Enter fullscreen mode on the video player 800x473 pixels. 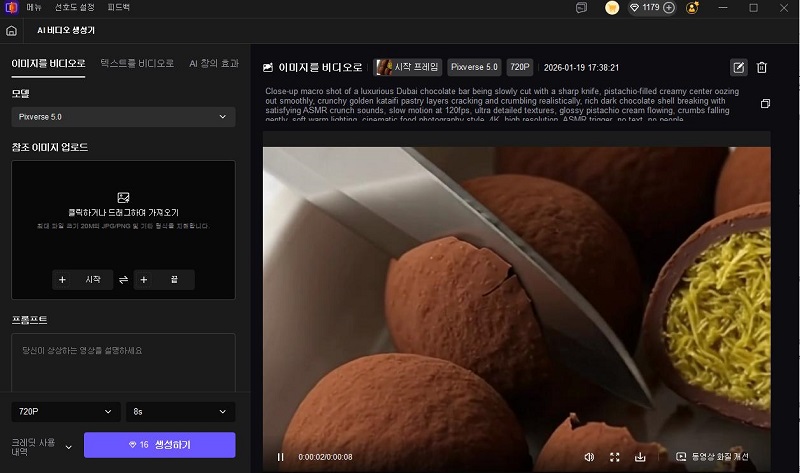tap(615, 457)
